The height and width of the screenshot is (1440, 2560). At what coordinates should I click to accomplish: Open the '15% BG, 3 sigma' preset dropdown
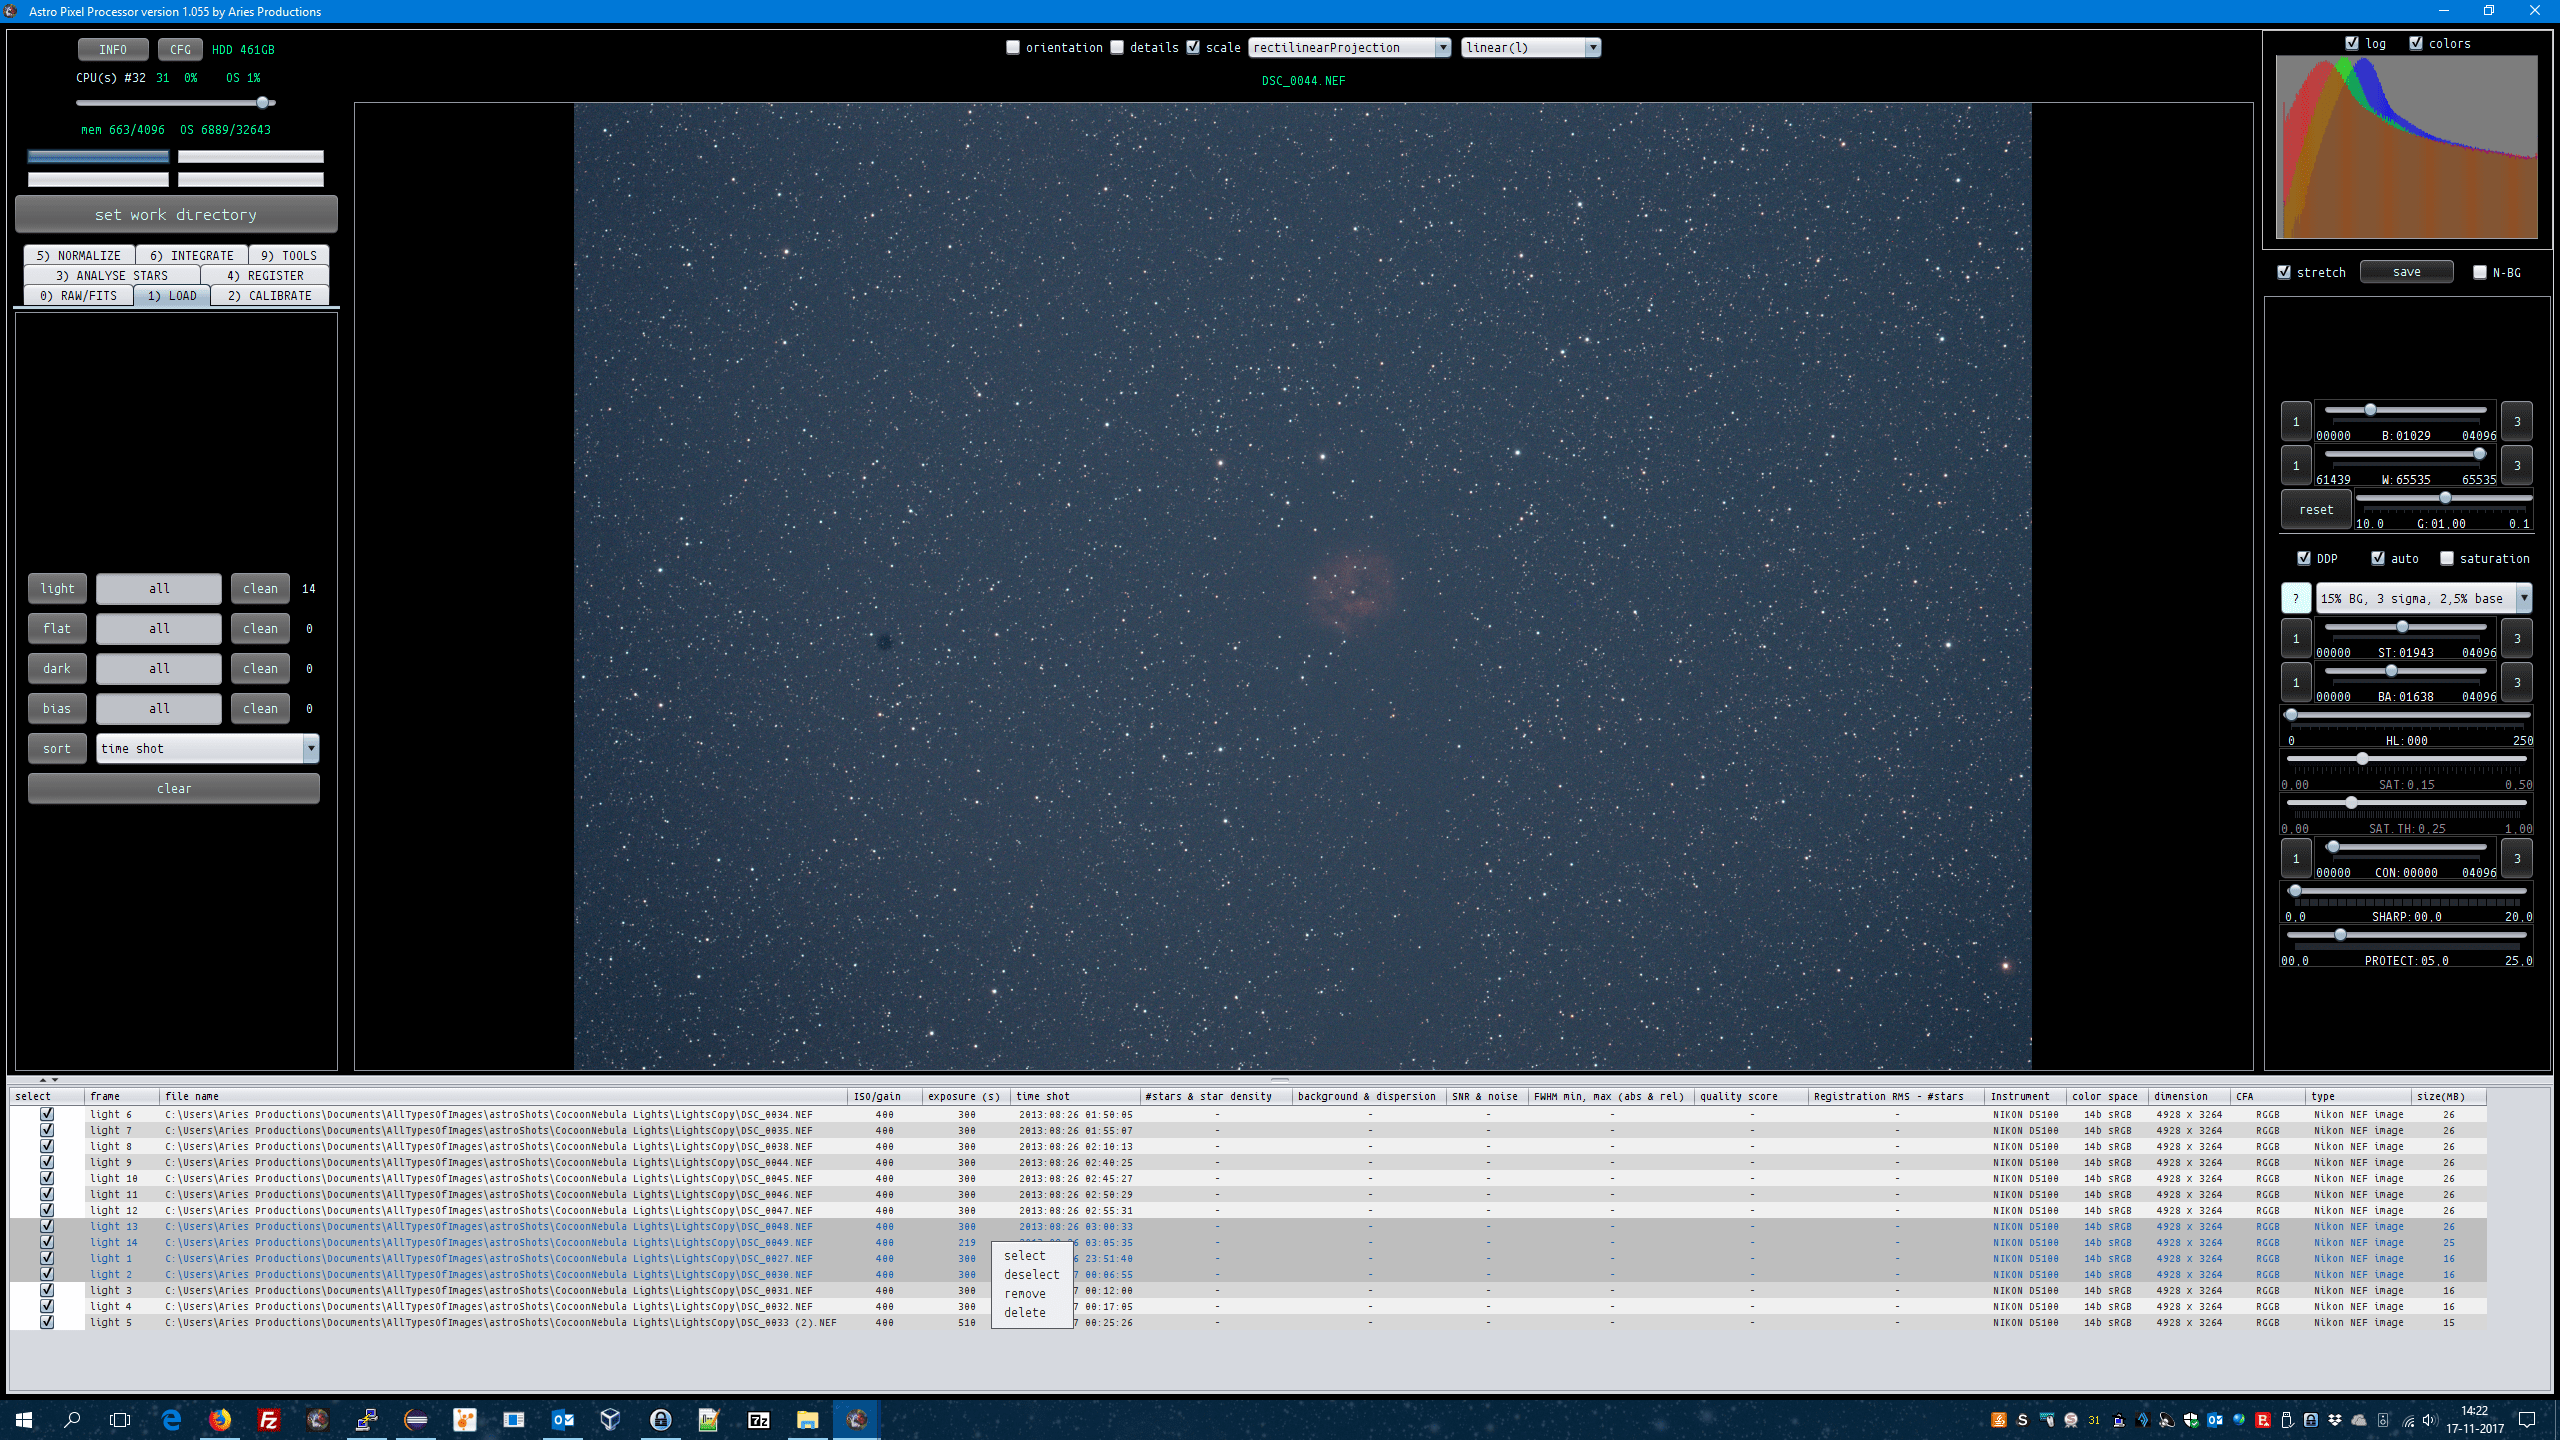2523,598
